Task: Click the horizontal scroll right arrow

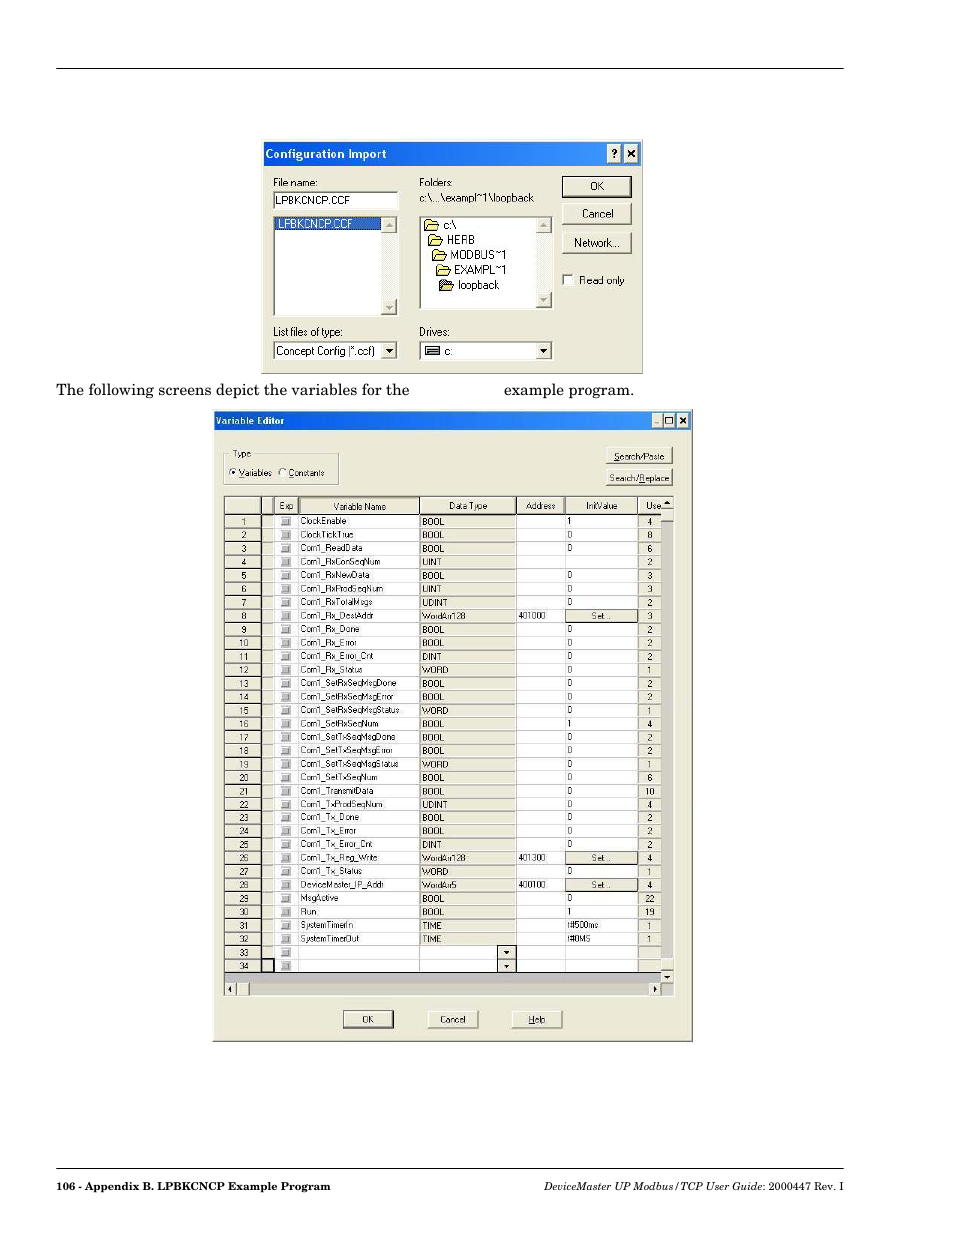Action: [x=656, y=989]
